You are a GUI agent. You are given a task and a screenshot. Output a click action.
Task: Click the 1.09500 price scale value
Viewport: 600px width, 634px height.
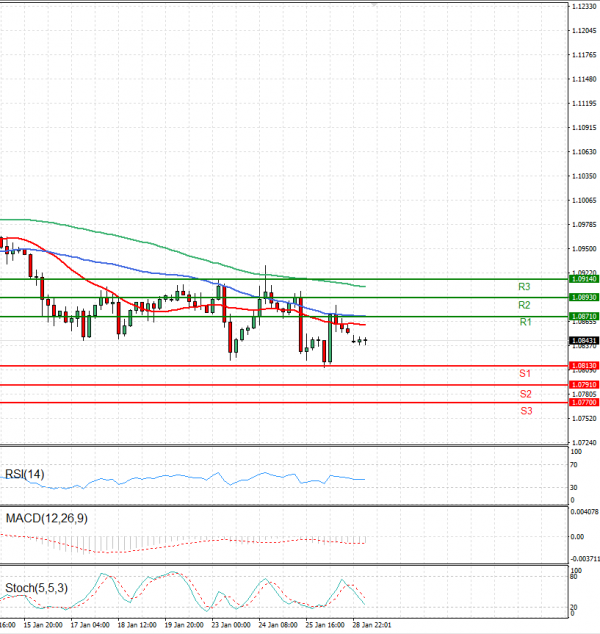584,249
